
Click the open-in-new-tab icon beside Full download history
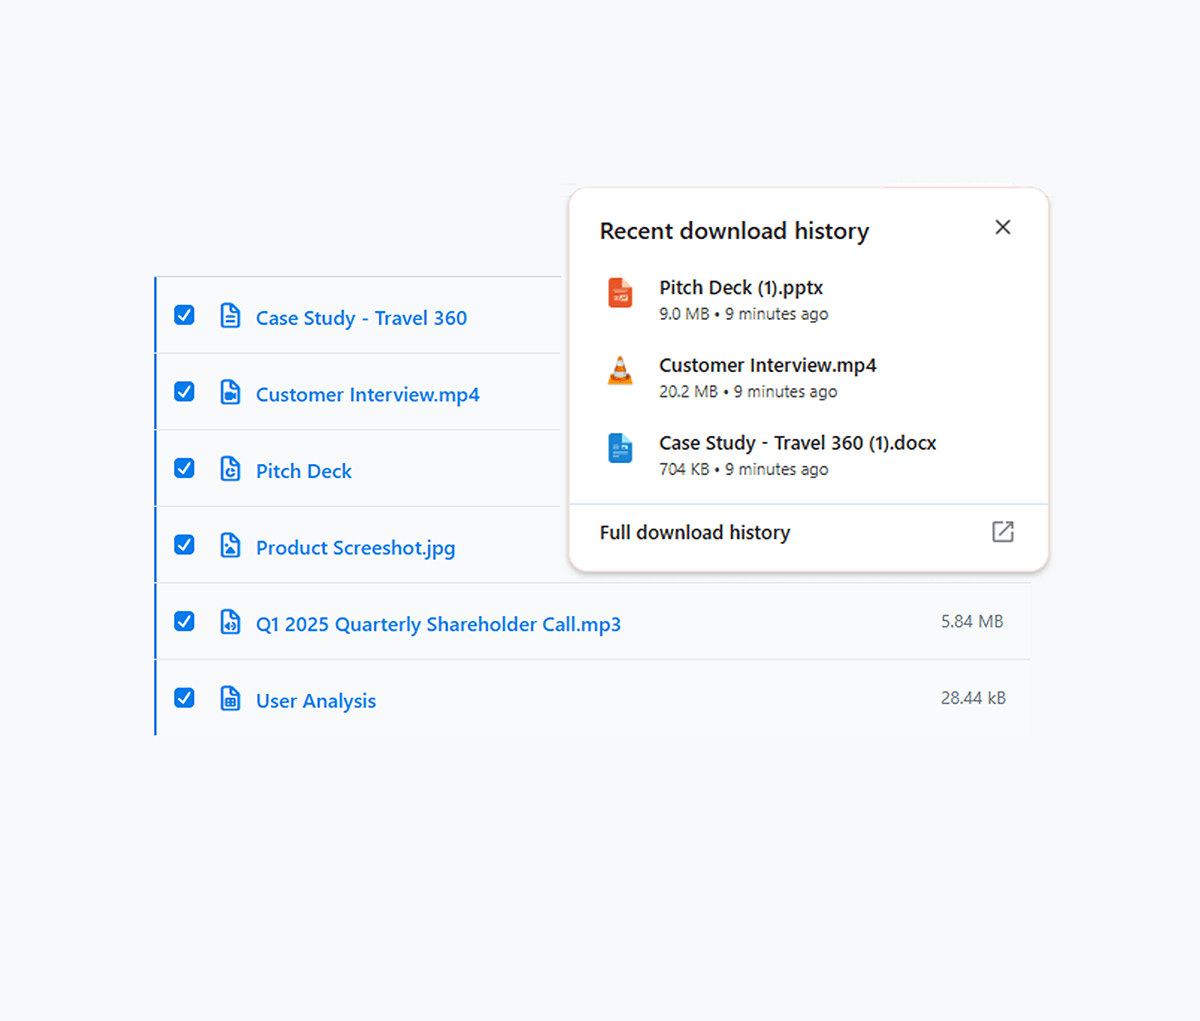pos(1003,532)
